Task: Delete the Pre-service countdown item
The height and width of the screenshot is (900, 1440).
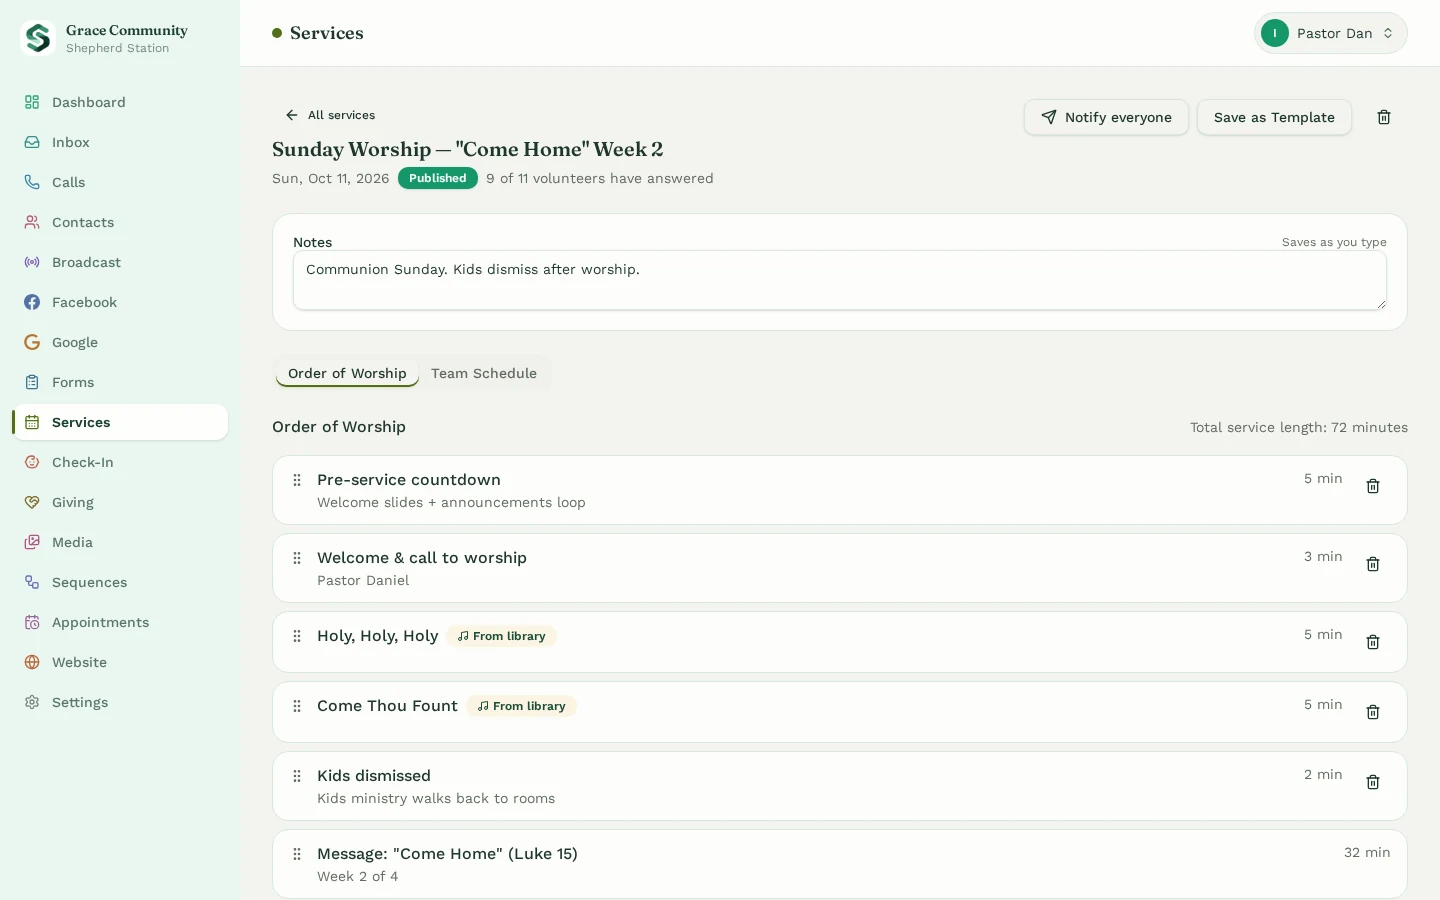Action: point(1373,486)
